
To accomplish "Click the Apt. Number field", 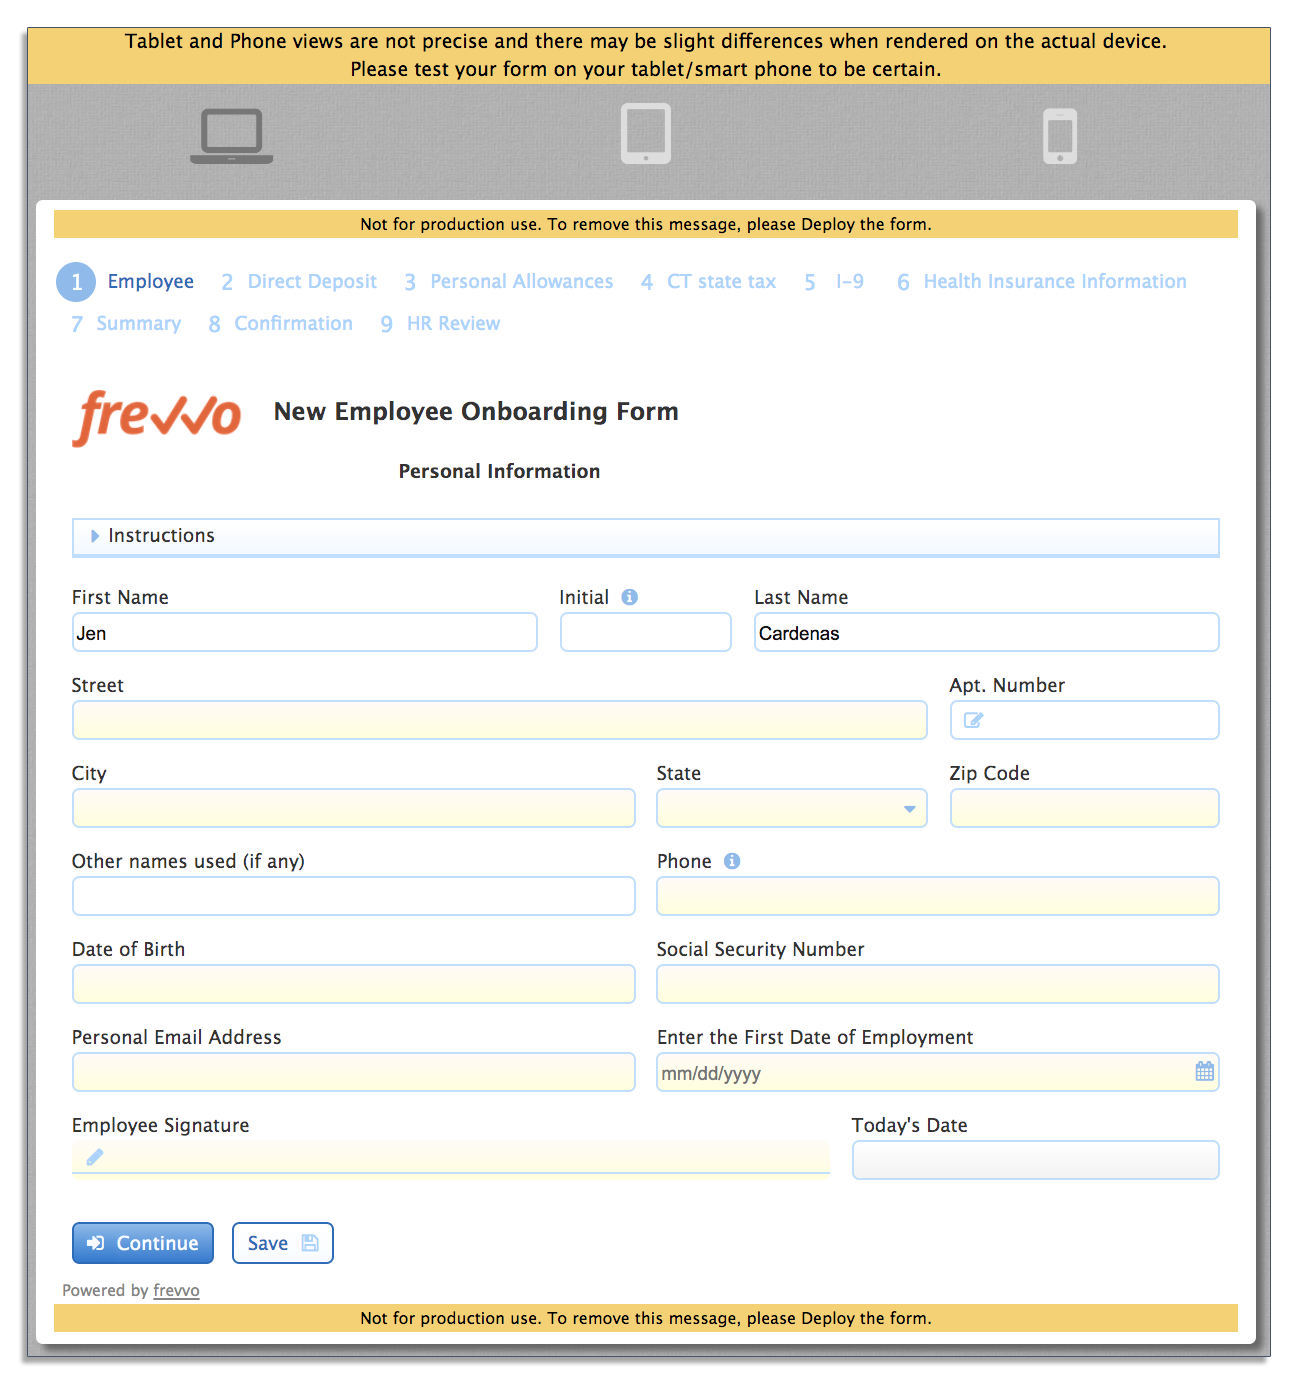I will (x=1085, y=720).
